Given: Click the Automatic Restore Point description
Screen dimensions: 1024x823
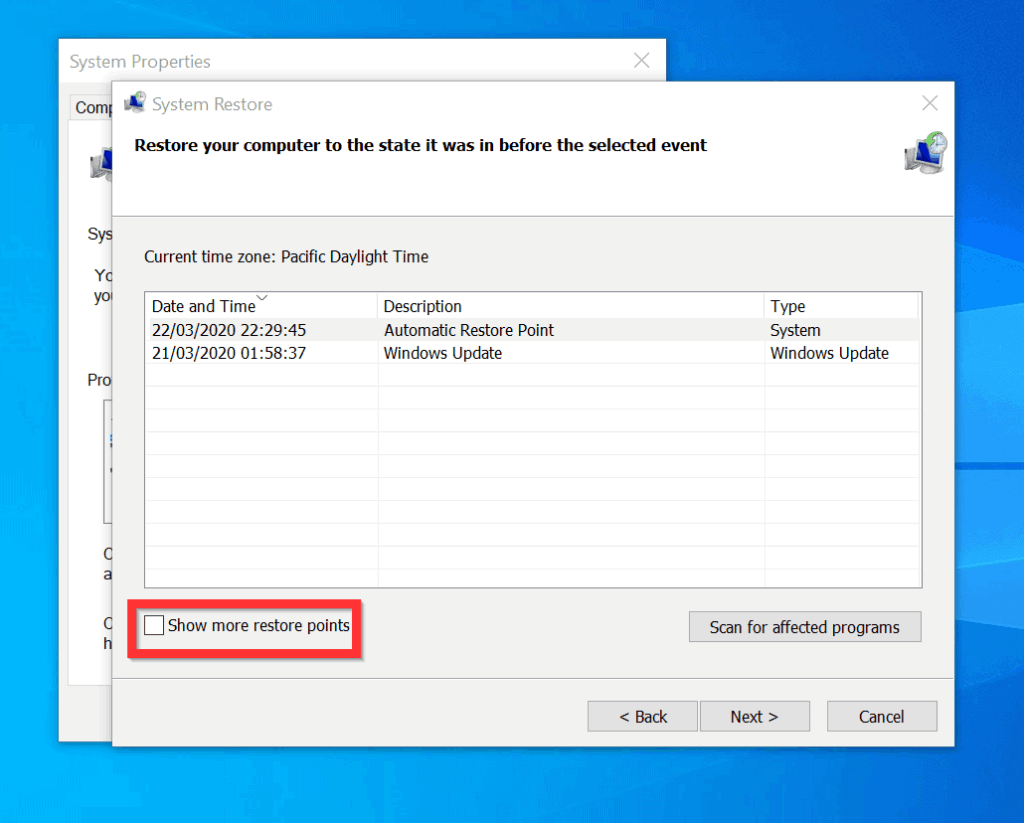Looking at the screenshot, I should point(468,330).
